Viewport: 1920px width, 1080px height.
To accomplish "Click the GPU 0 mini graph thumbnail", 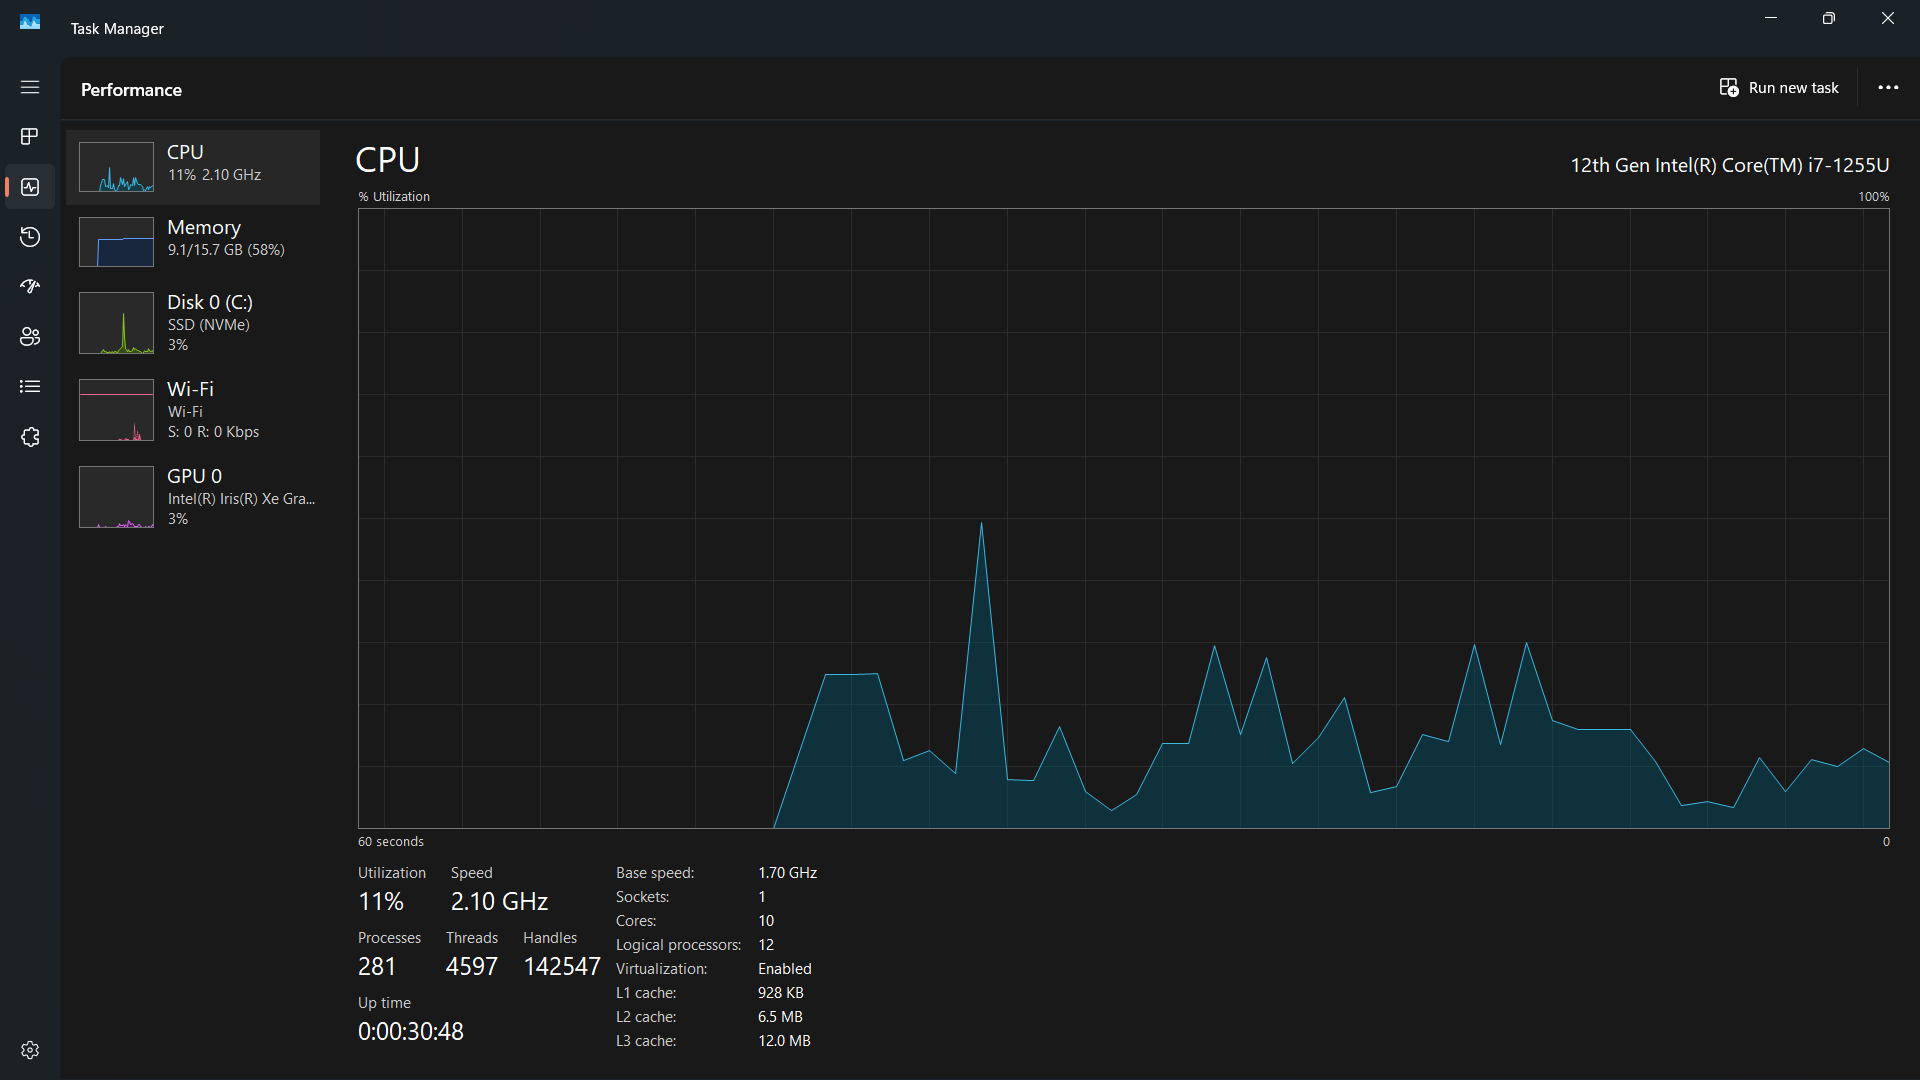I will pos(116,497).
